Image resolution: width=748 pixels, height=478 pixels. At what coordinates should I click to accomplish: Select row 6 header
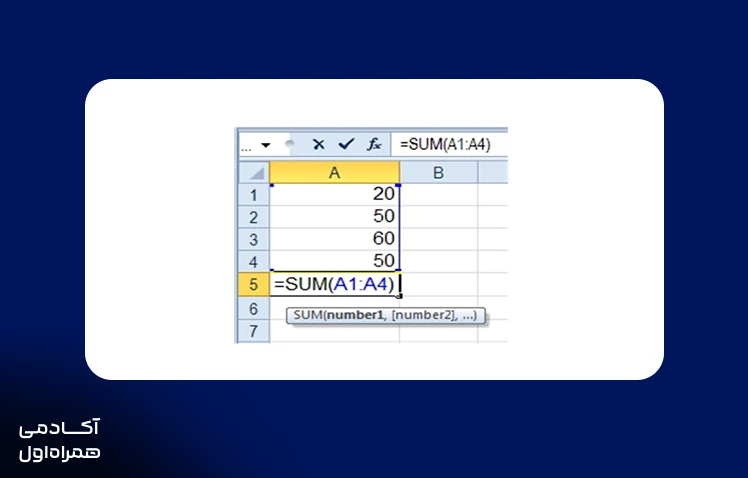point(254,308)
